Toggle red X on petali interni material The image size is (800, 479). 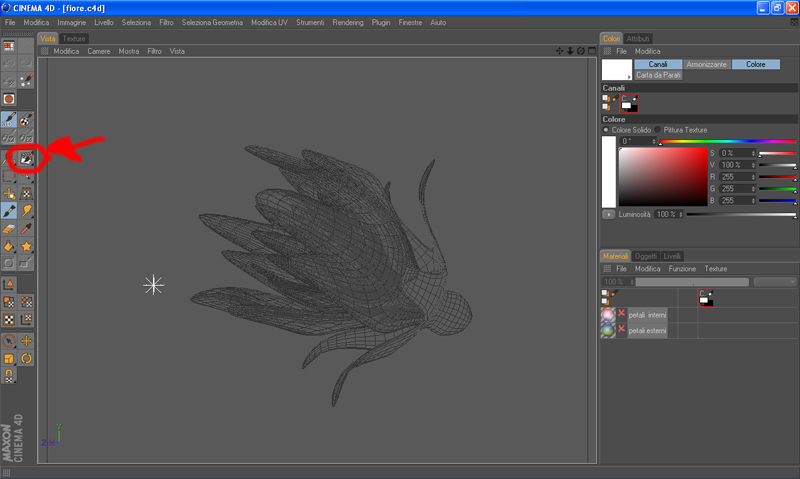621,314
